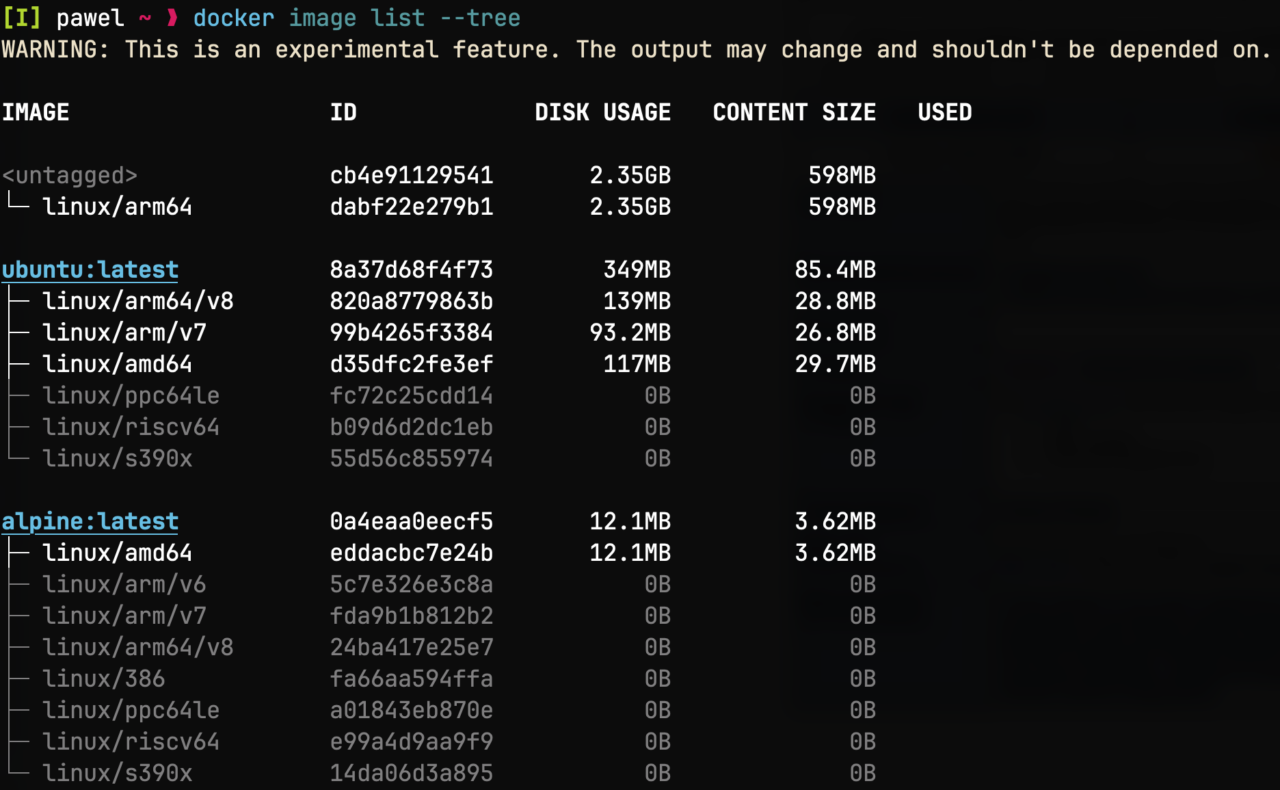This screenshot has height=790, width=1280.
Task: Click the ubuntu:latest image link
Action: 89,269
